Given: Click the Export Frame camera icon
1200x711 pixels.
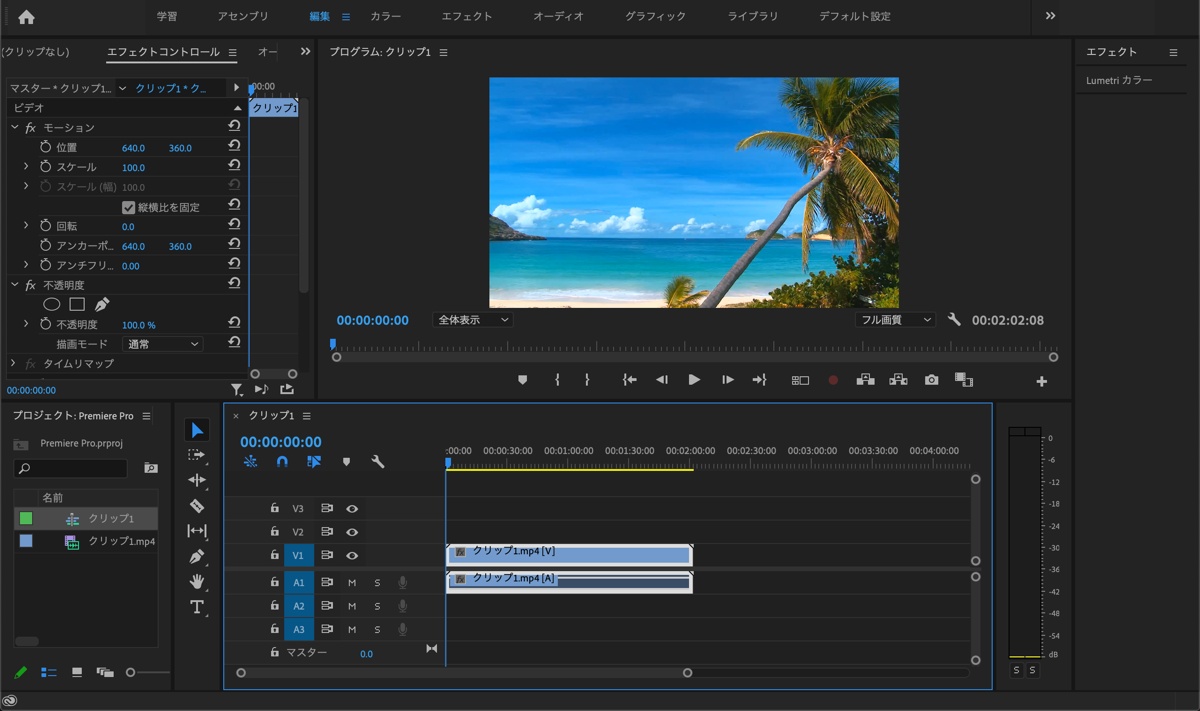Looking at the screenshot, I should (x=931, y=380).
